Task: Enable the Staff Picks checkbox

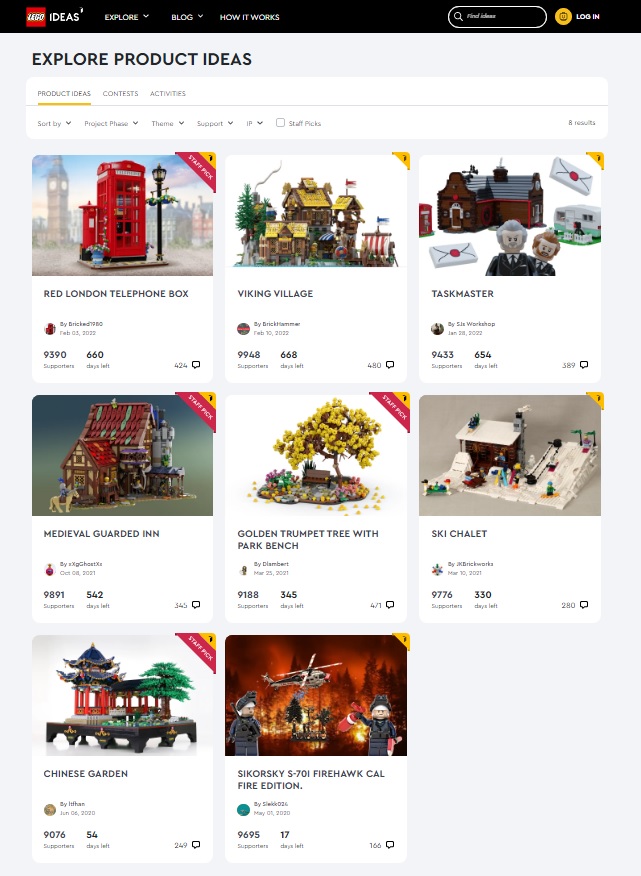Action: (x=281, y=122)
